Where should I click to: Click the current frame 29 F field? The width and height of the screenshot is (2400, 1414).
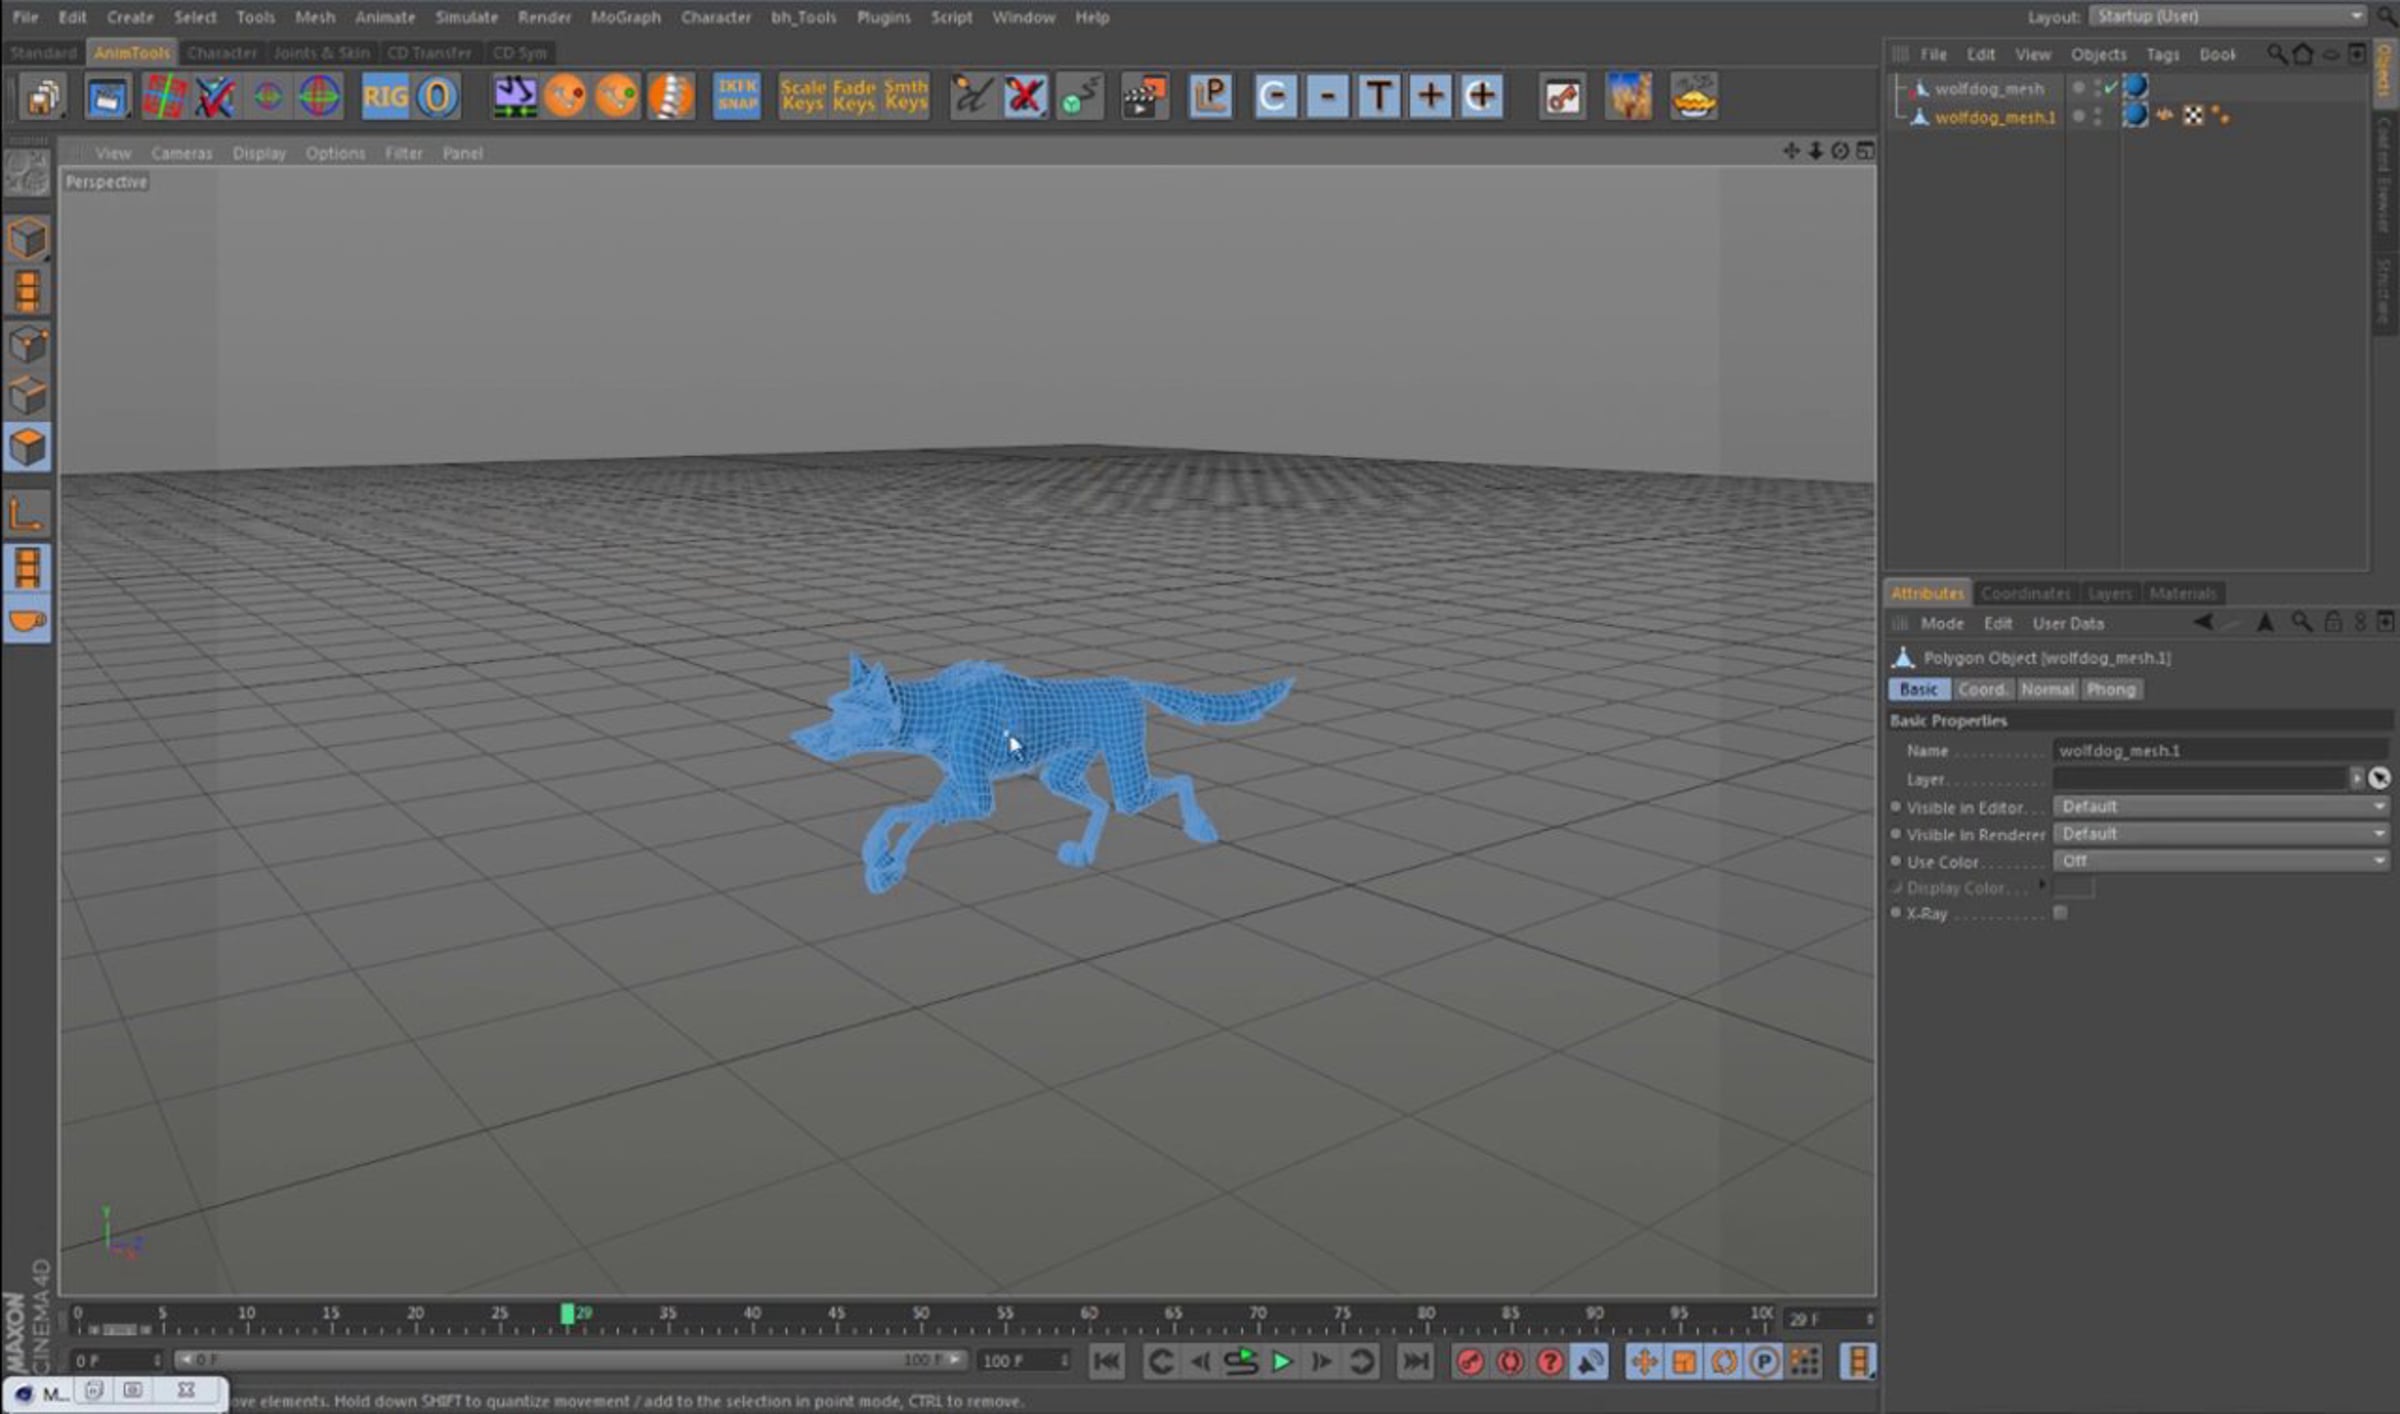tap(1829, 1319)
